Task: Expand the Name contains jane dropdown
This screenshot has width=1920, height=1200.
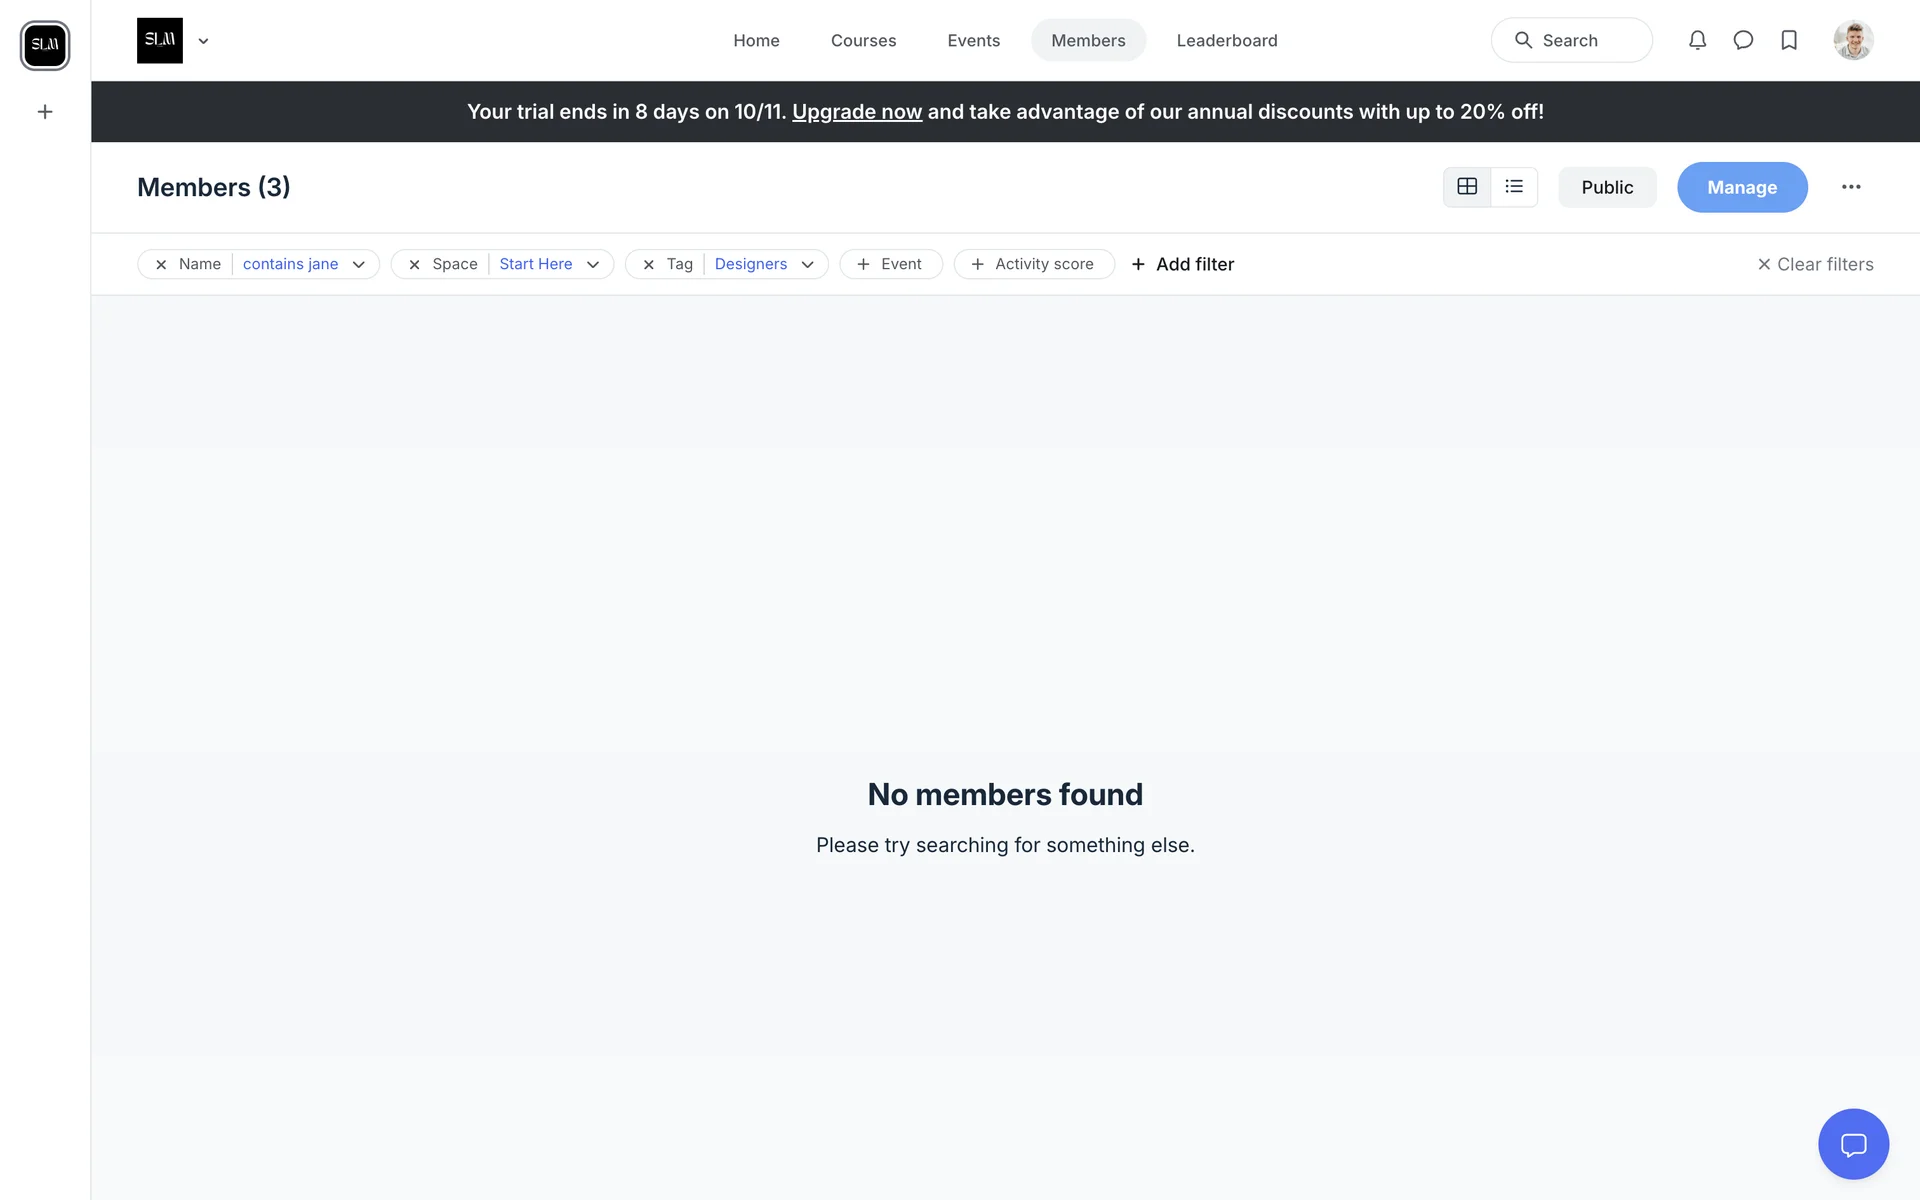Action: tap(359, 265)
